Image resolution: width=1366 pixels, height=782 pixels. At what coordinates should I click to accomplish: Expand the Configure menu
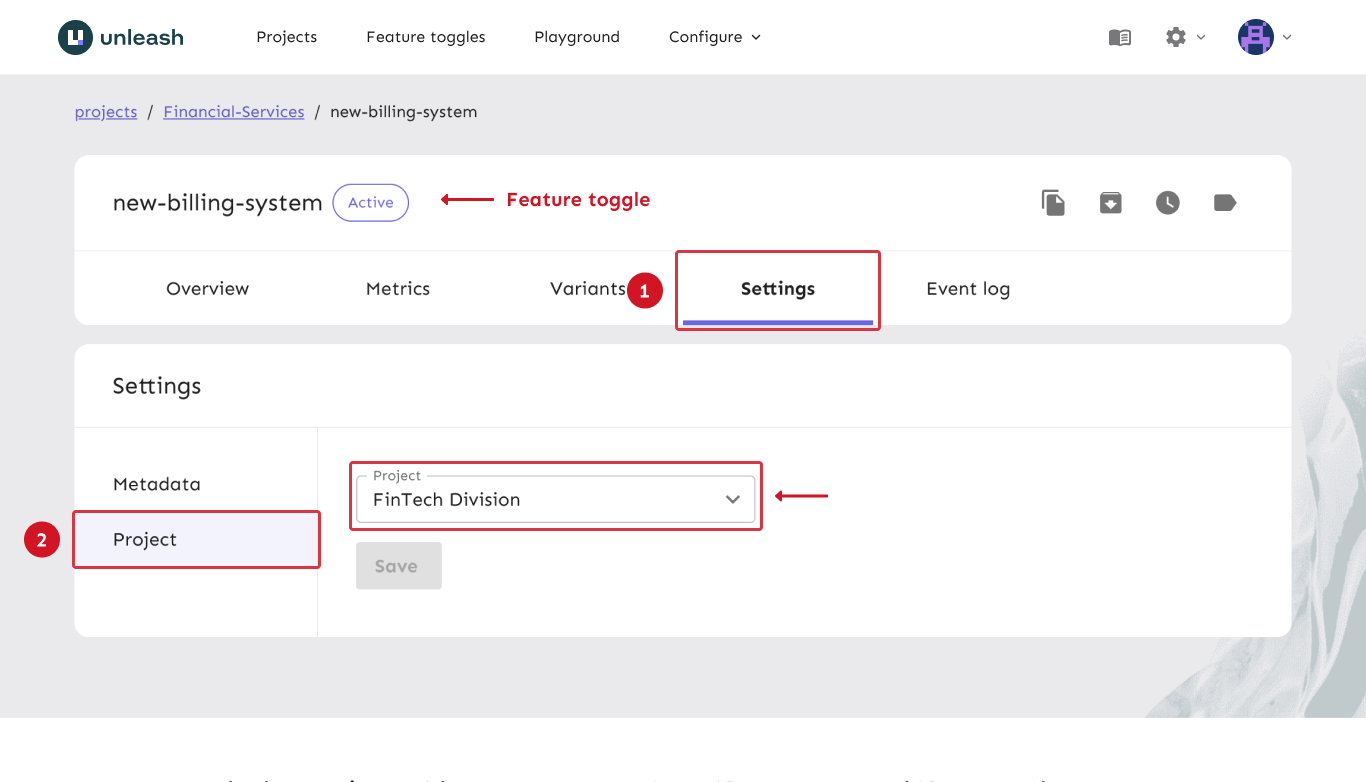pyautogui.click(x=714, y=37)
